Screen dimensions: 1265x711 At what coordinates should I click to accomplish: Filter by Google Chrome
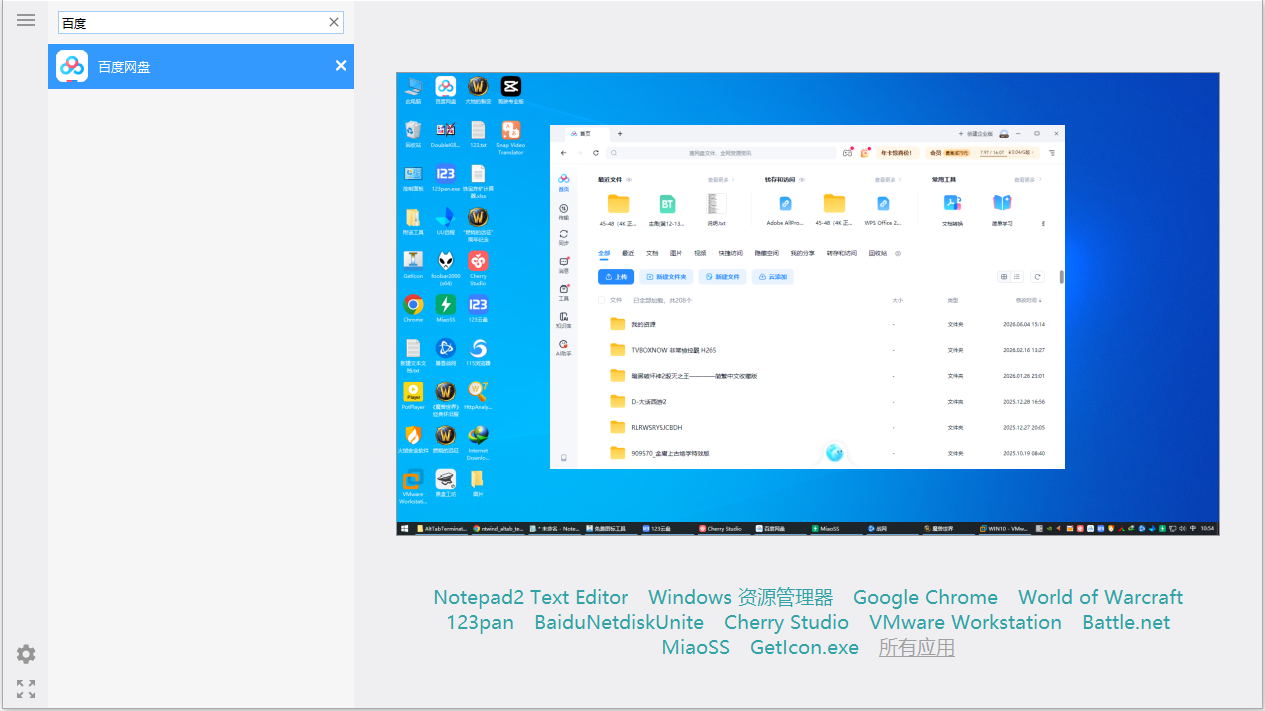[x=925, y=597]
